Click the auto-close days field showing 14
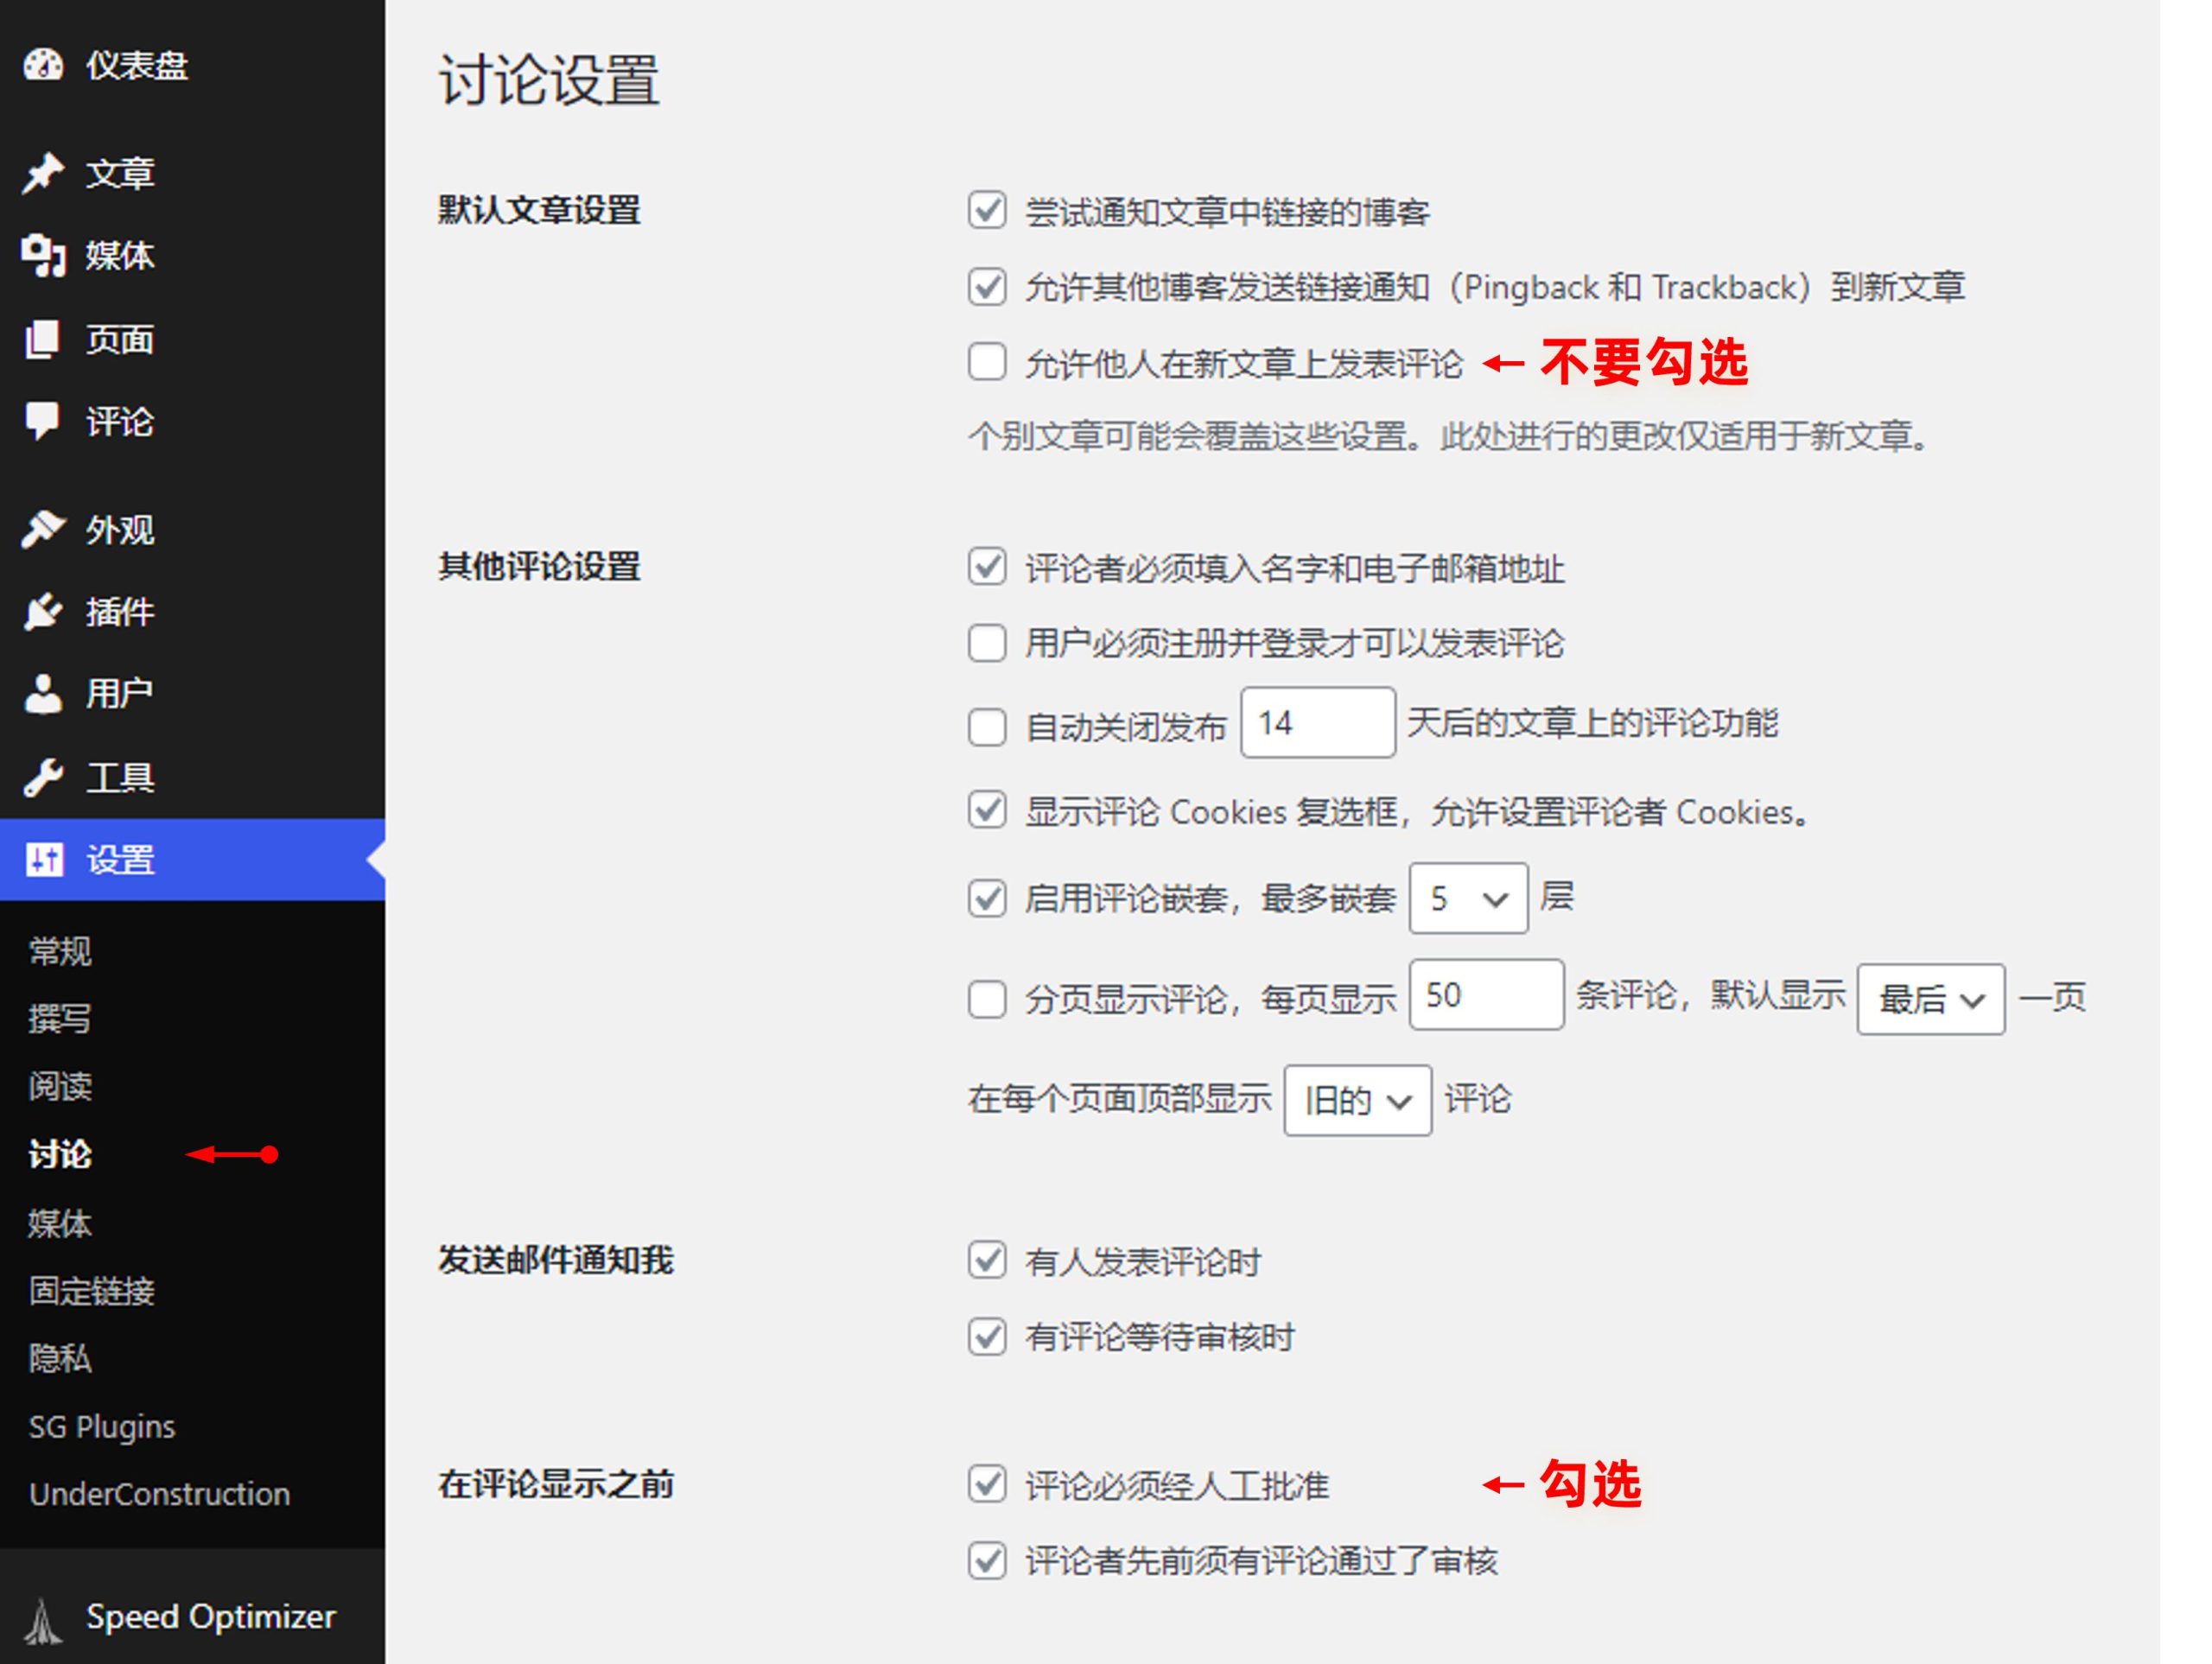Viewport: 2212px width, 1664px height. (x=1316, y=722)
